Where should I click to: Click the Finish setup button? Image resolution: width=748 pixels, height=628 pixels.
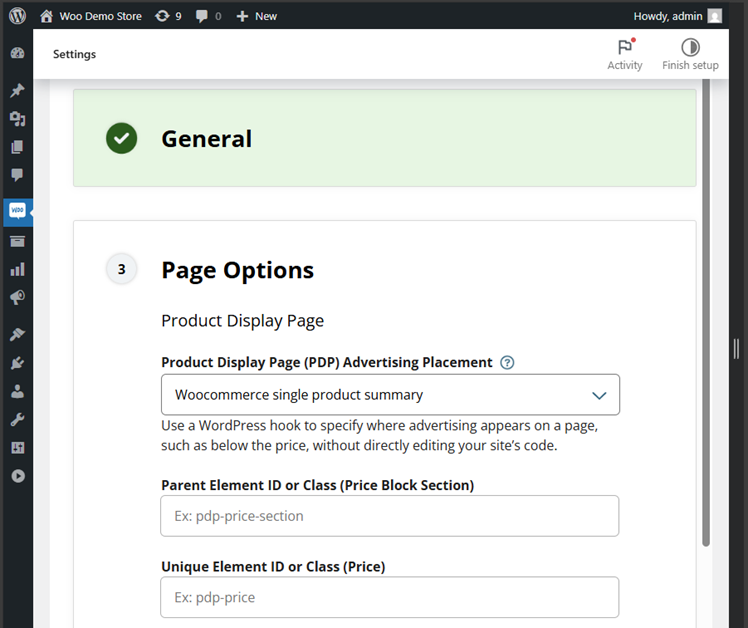(690, 54)
